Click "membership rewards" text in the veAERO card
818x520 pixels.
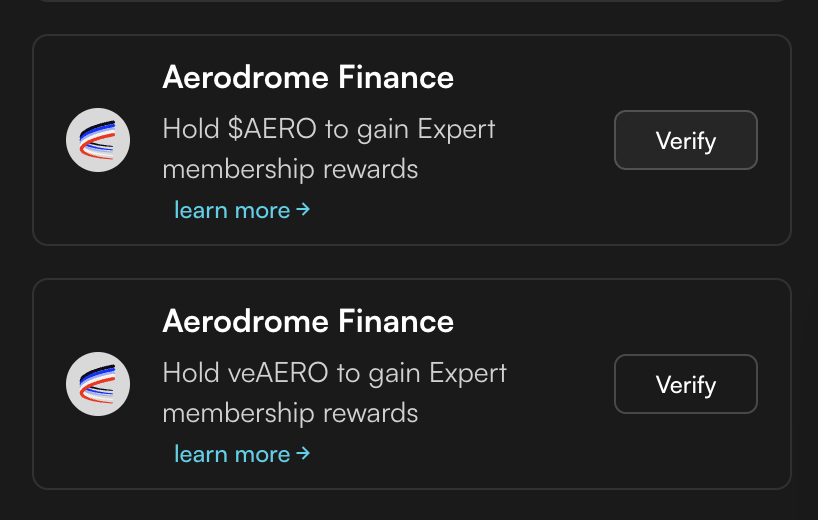tap(290, 412)
